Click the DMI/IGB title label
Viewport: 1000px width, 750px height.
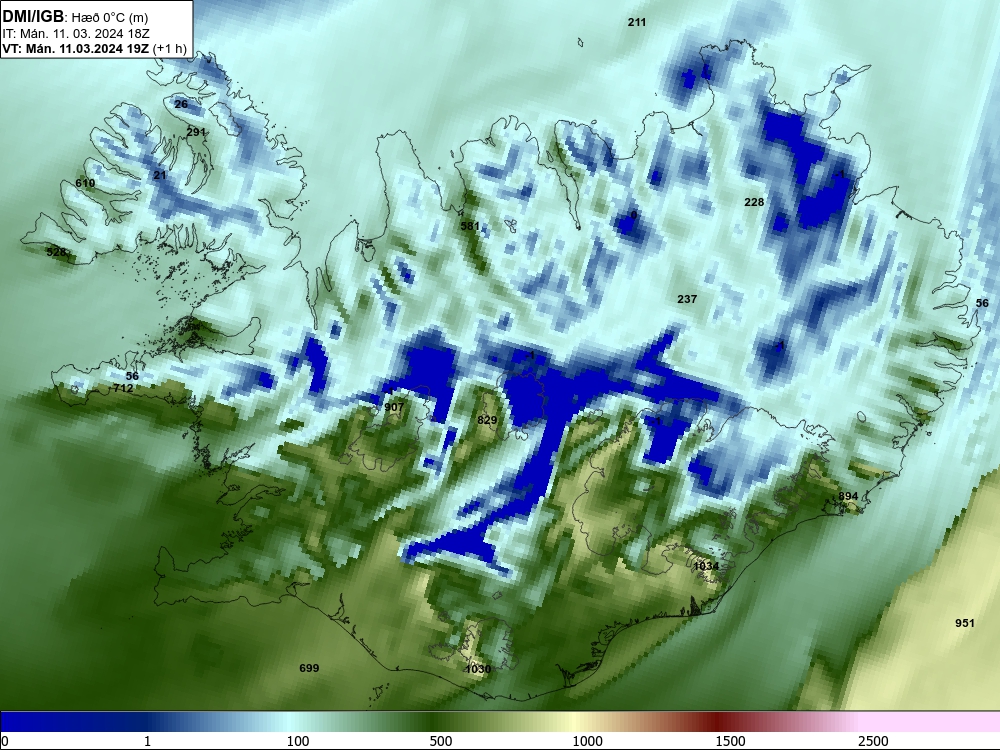[33, 17]
